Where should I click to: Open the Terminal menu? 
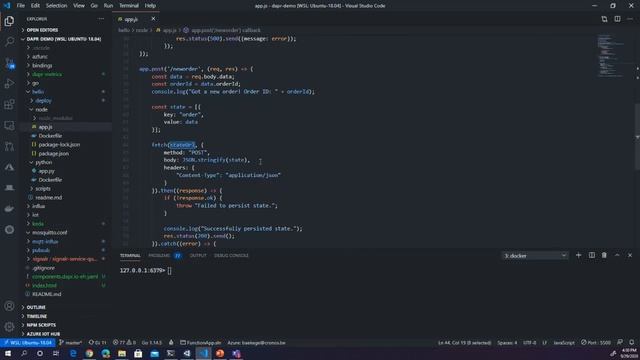pos(129,6)
